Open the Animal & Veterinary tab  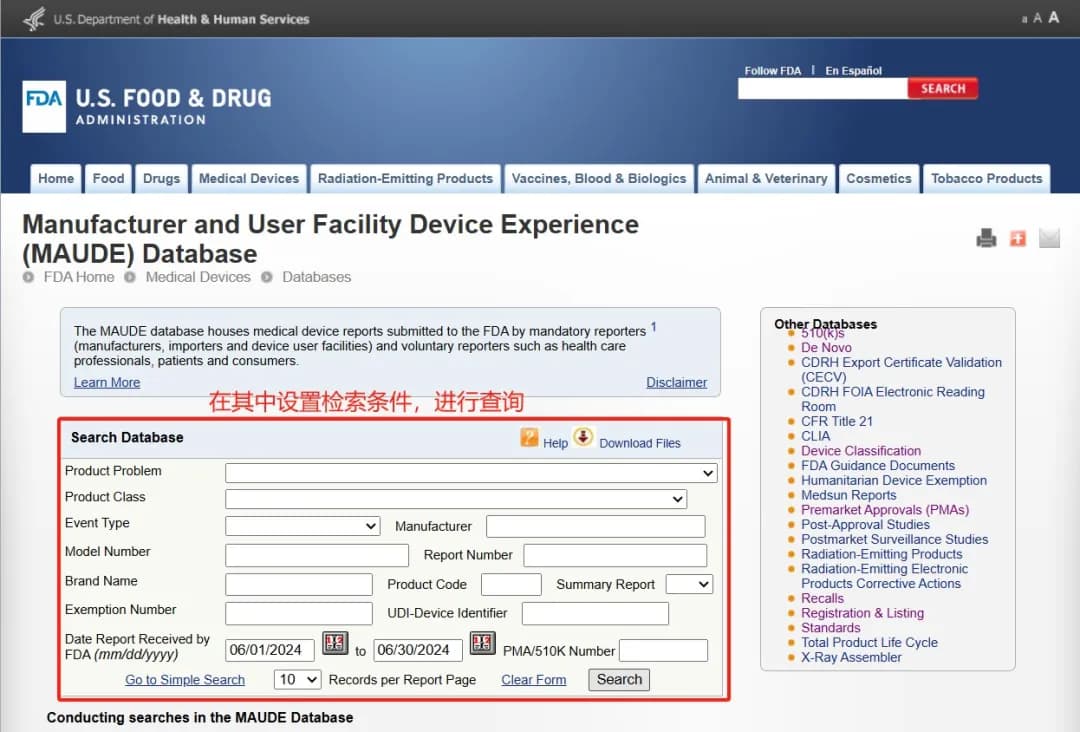[x=766, y=178]
